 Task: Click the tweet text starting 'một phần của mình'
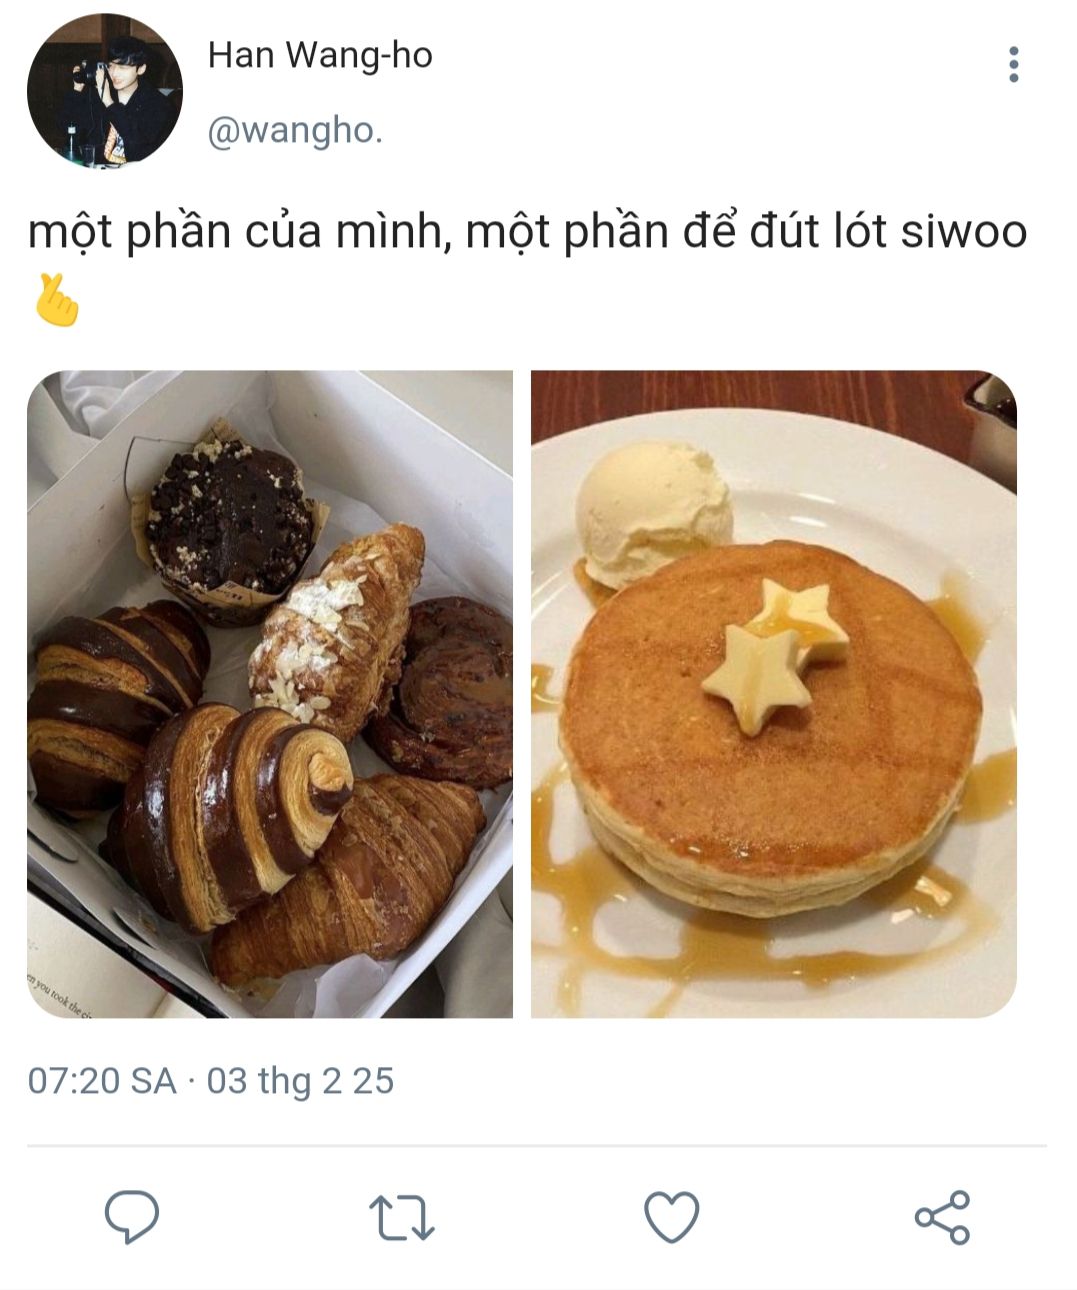[x=527, y=232]
